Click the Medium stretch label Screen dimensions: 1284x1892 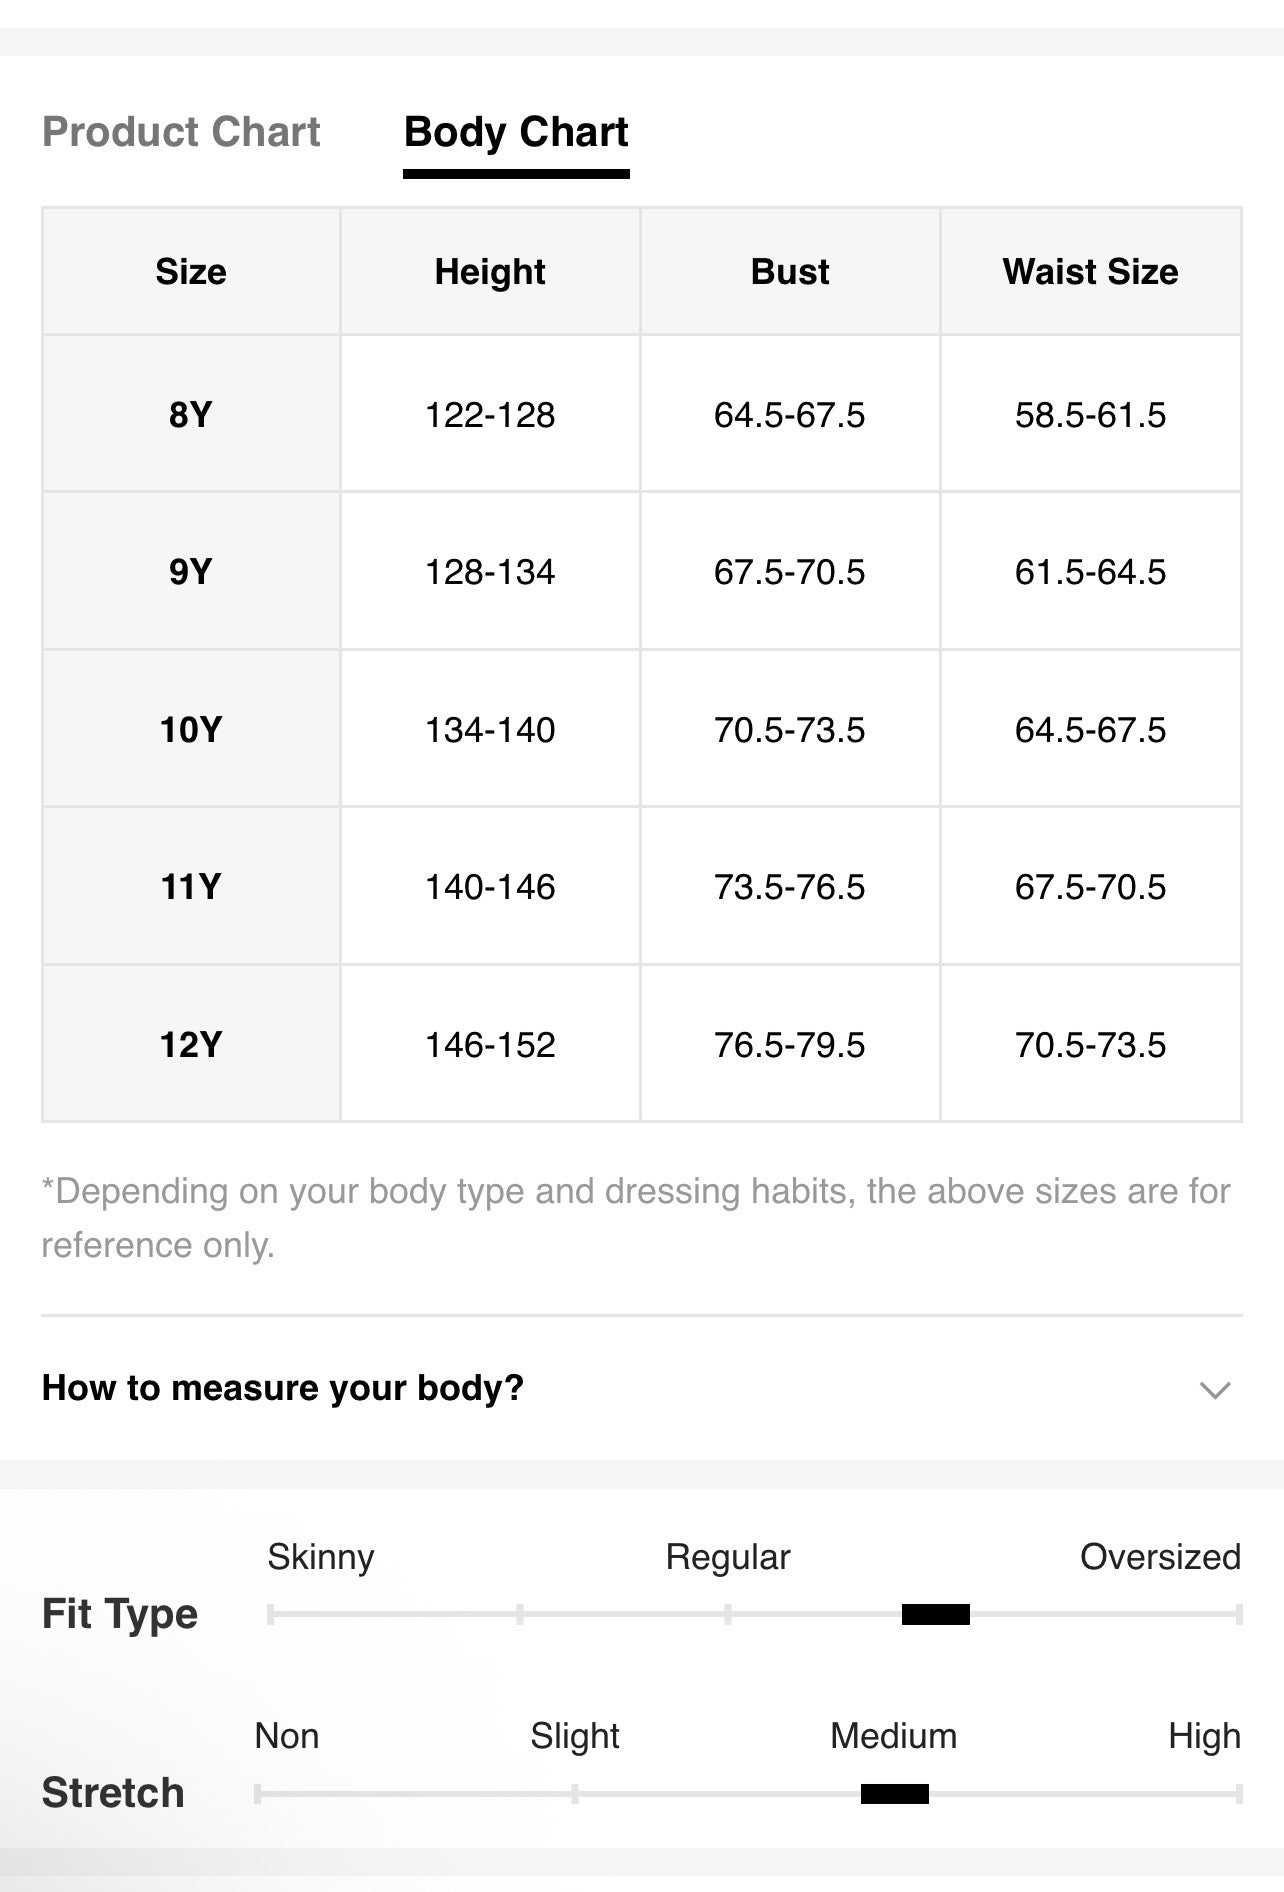[893, 1736]
